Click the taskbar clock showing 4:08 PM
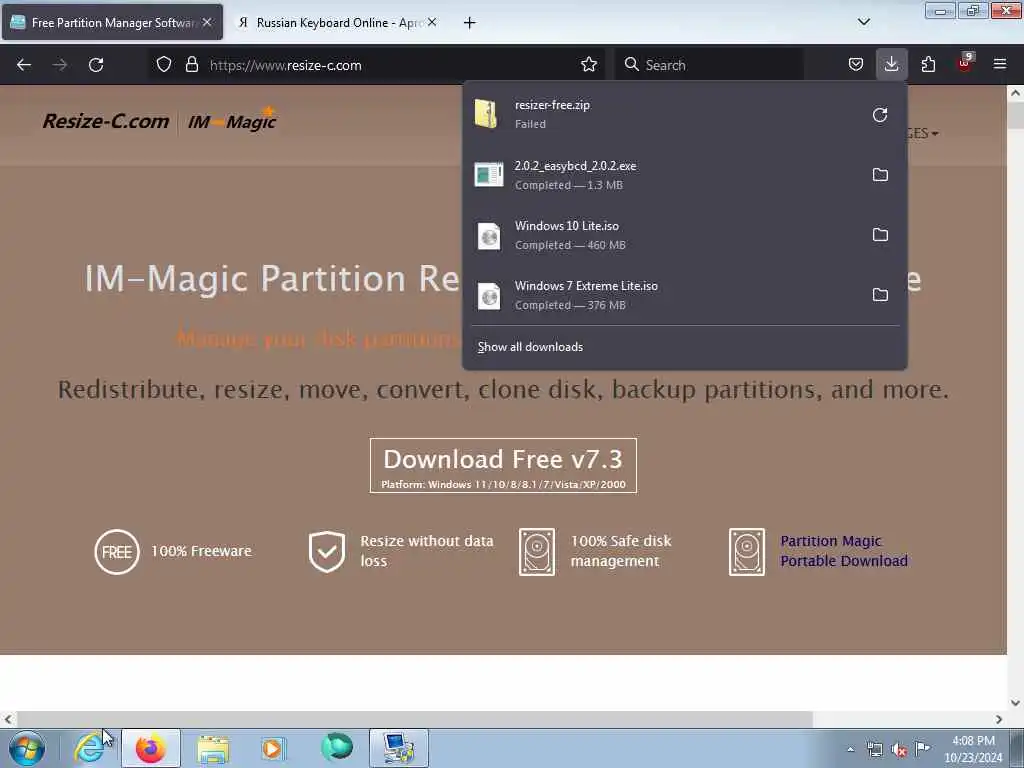1024x768 pixels. click(973, 749)
